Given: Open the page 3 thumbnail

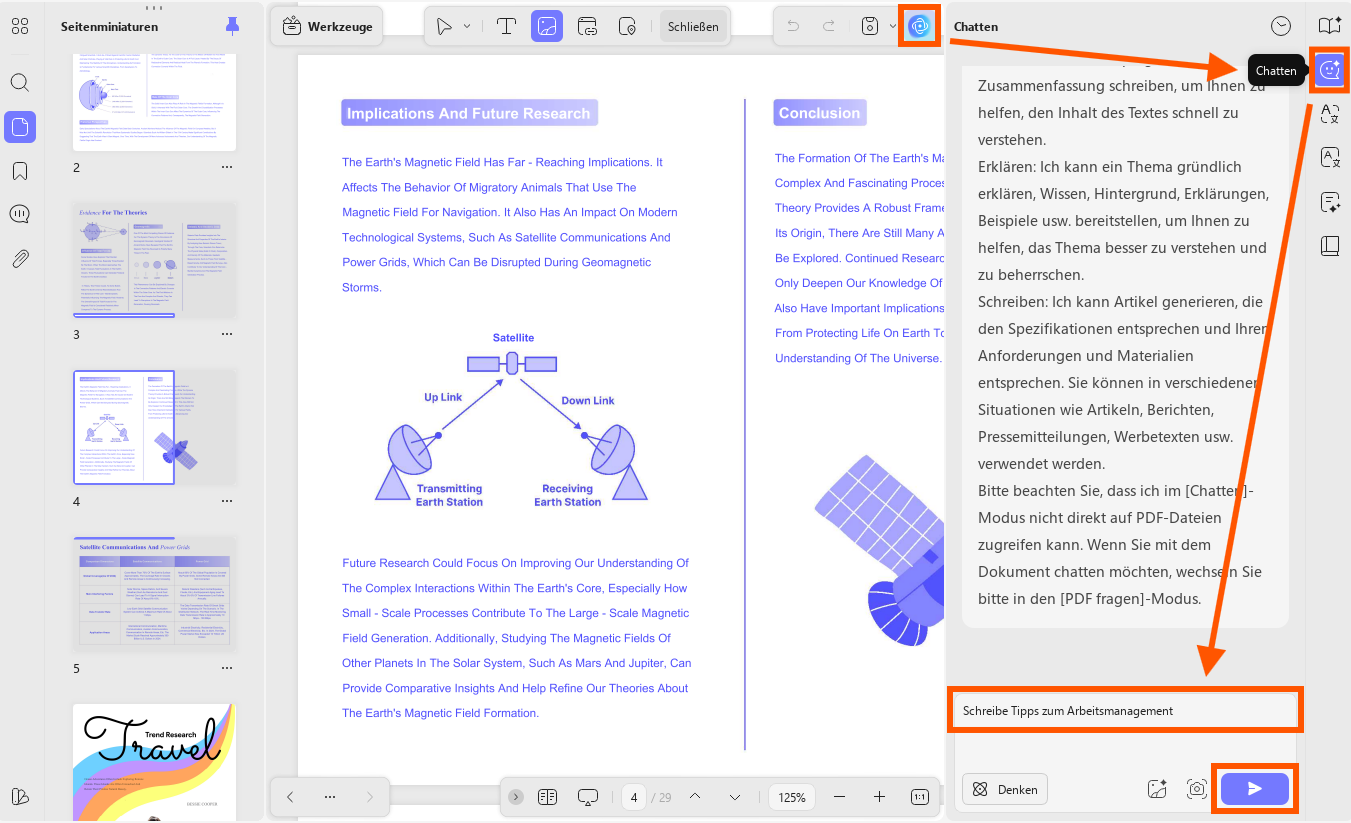Looking at the screenshot, I should 155,260.
